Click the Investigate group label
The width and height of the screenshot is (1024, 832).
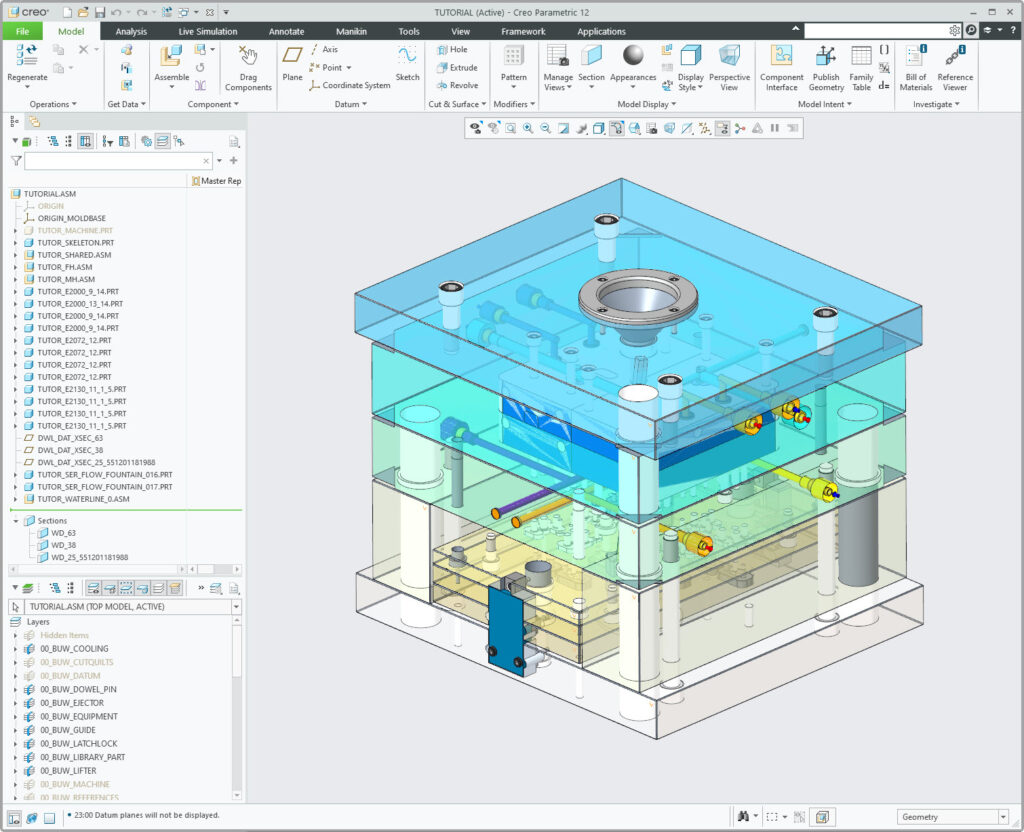936,104
